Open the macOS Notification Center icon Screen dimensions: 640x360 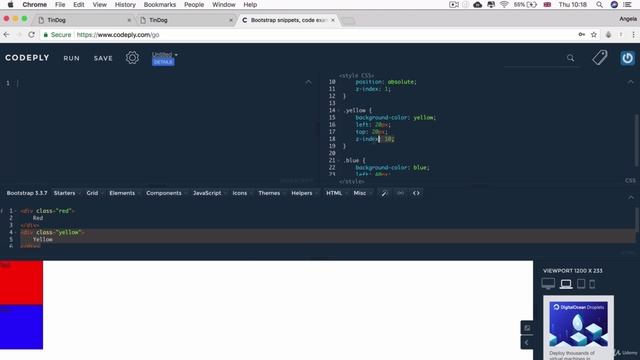point(627,4)
